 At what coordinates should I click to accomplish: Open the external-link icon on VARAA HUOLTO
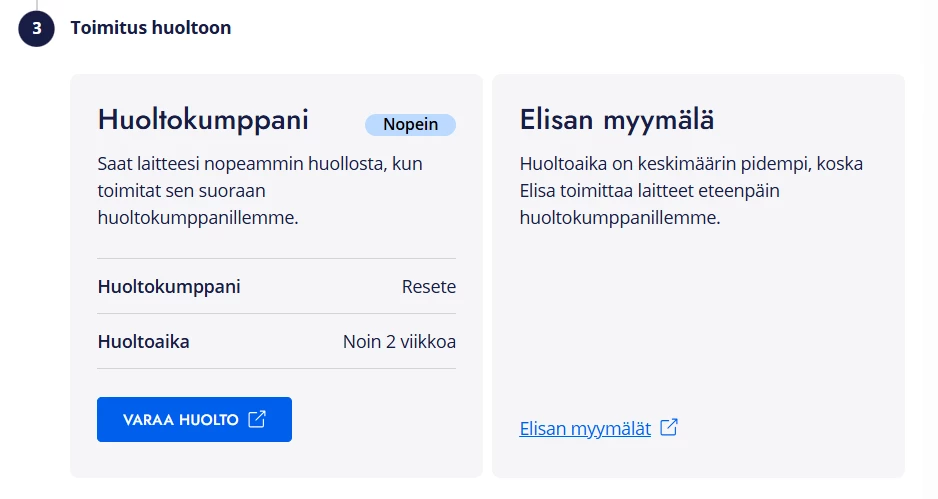[257, 419]
